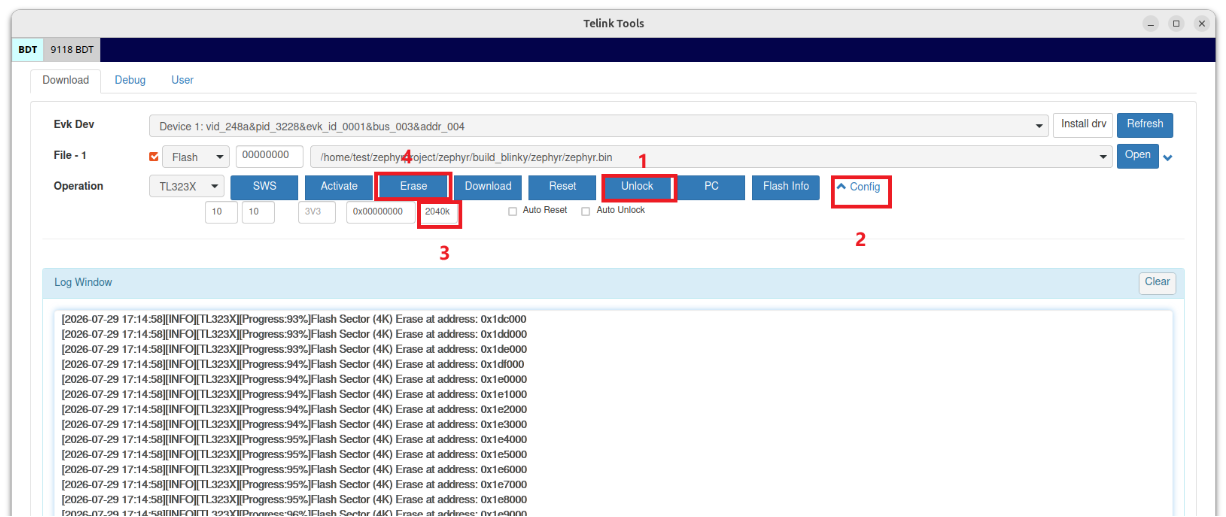1226x517 pixels.
Task: Select log line with address 0x1e7000
Action: (294, 484)
